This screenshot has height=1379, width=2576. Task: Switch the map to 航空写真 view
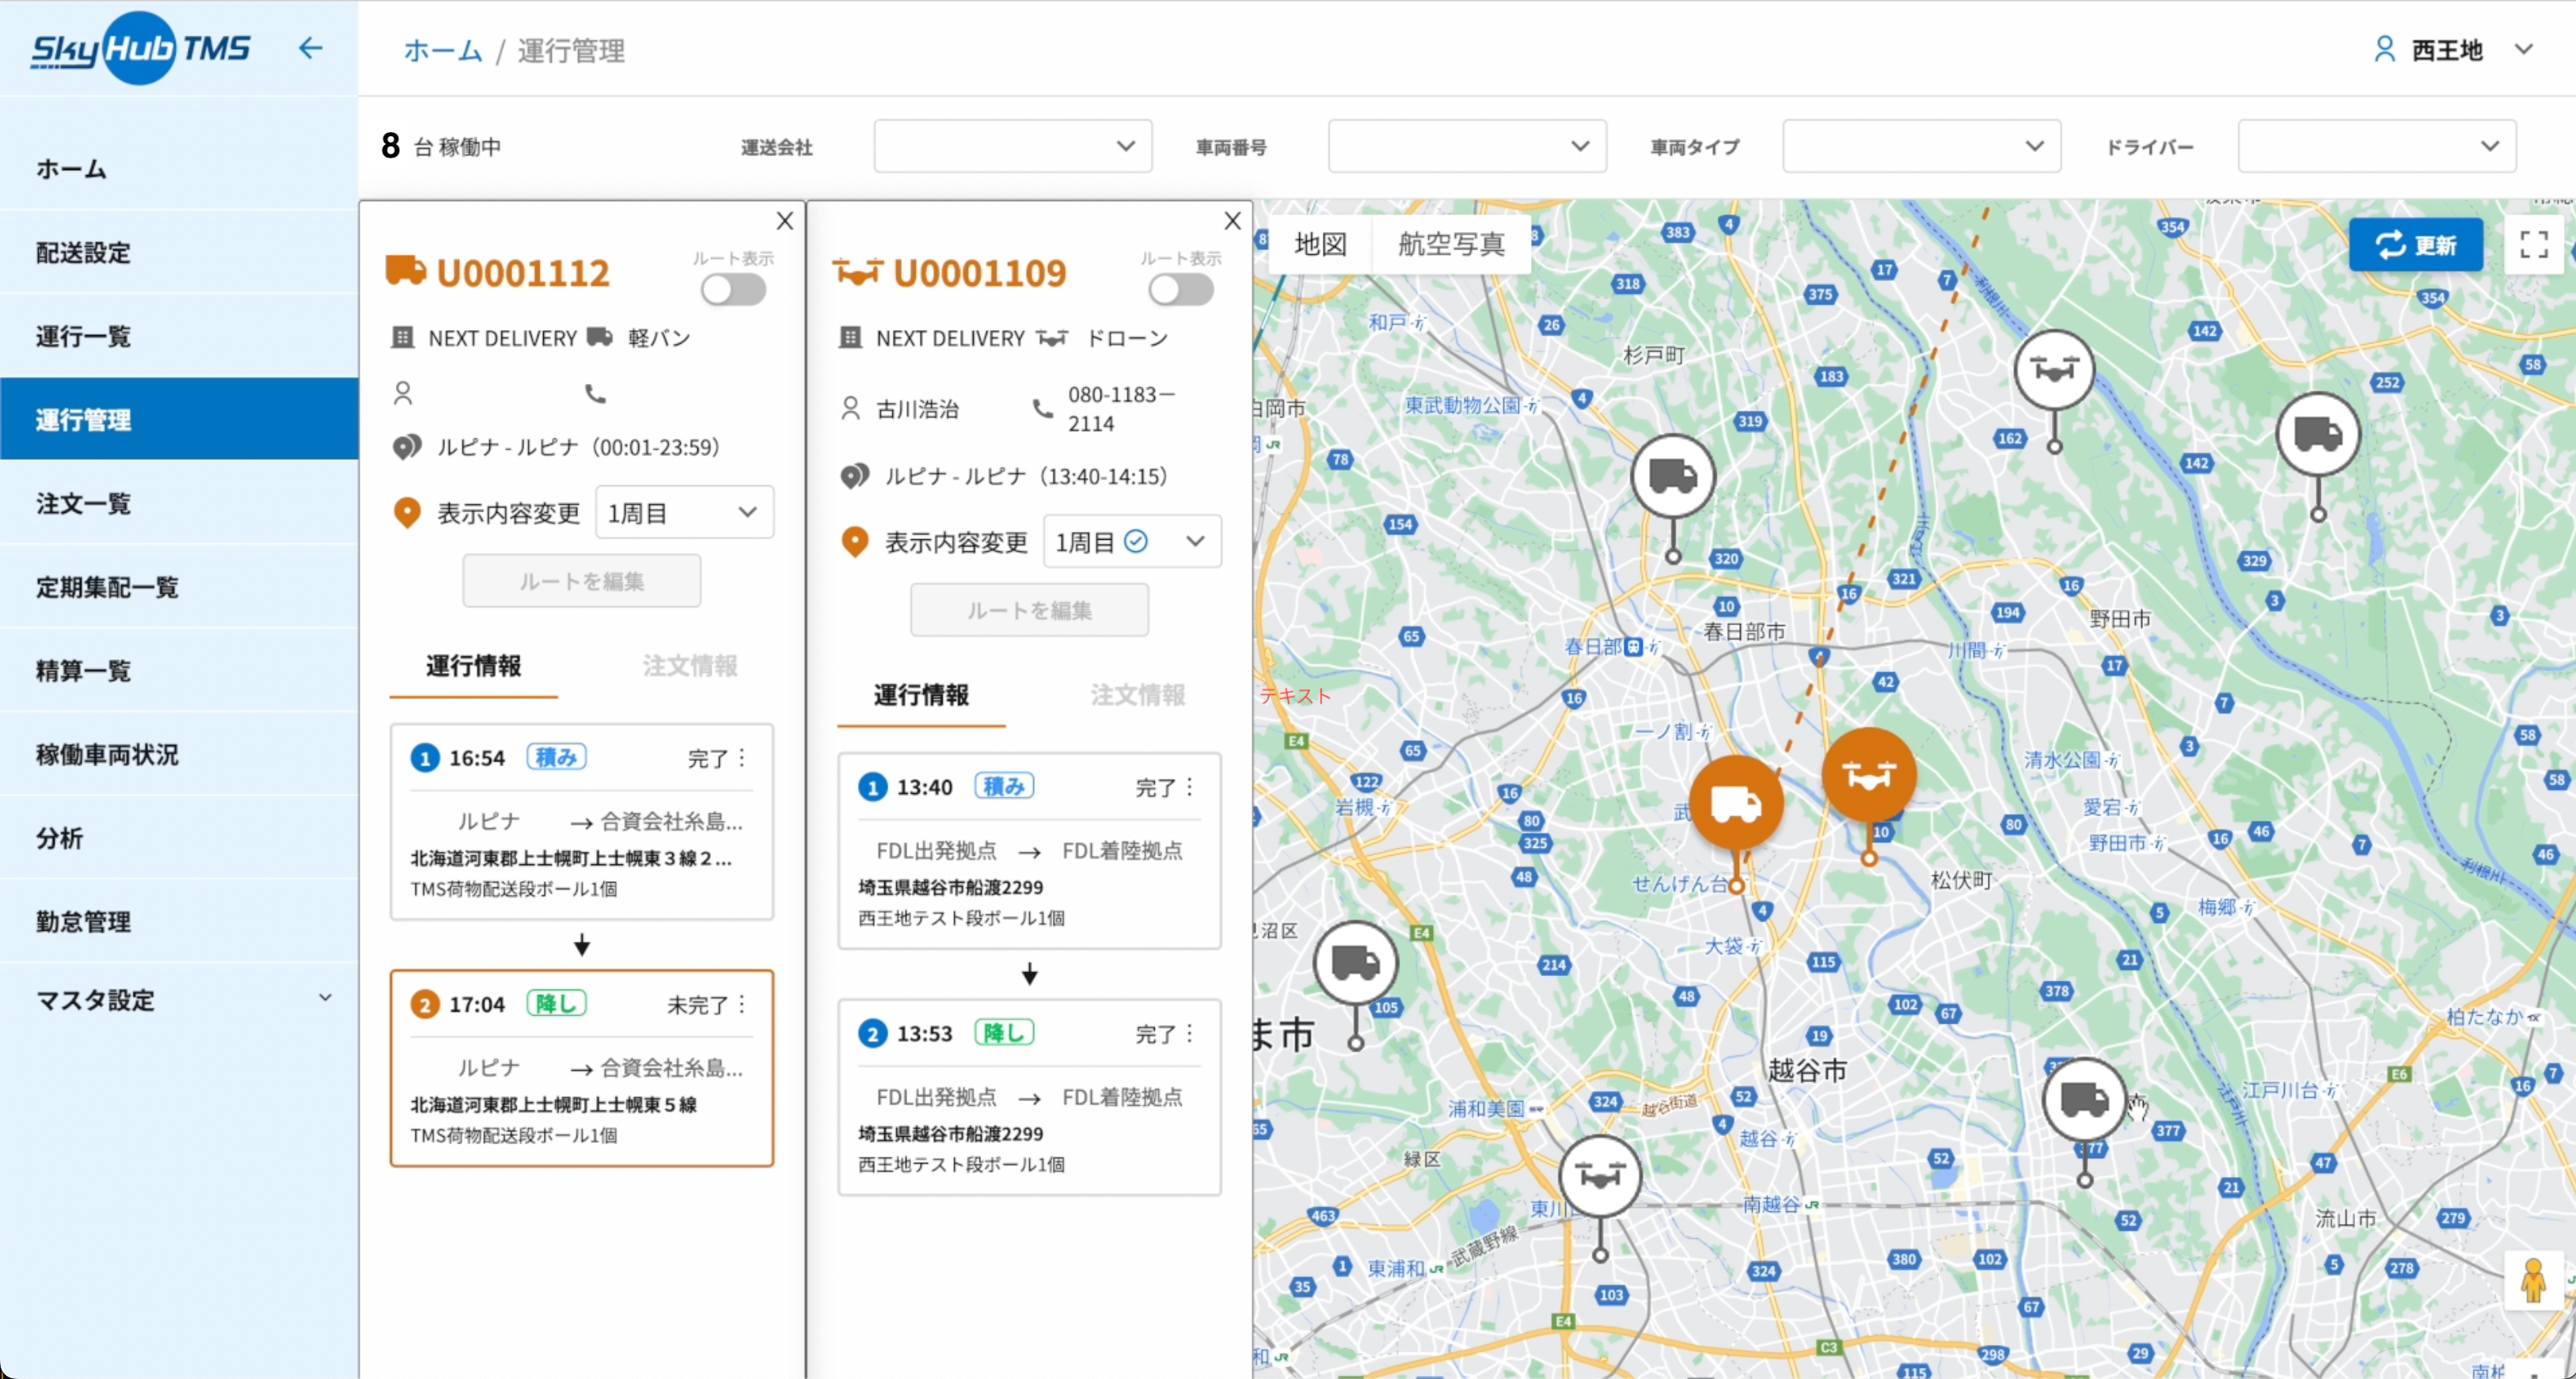coord(1451,244)
